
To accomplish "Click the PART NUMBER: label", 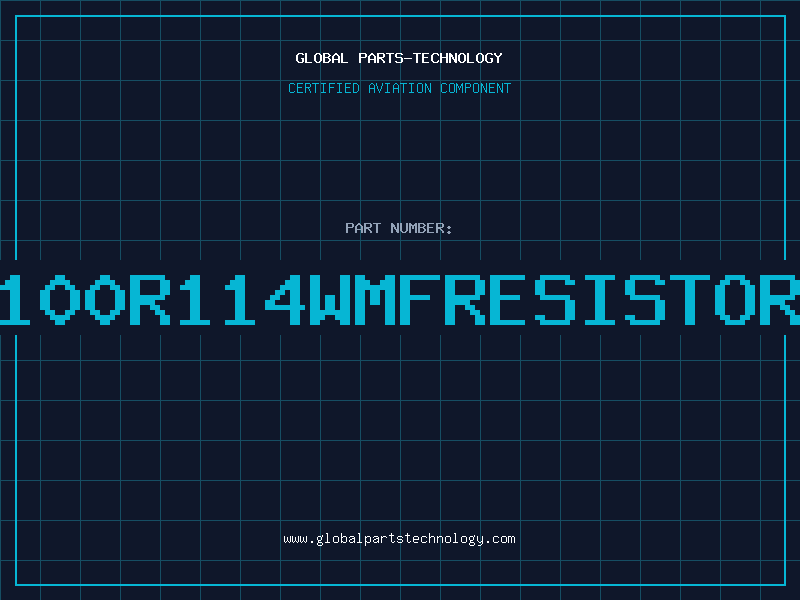I will (x=399, y=228).
